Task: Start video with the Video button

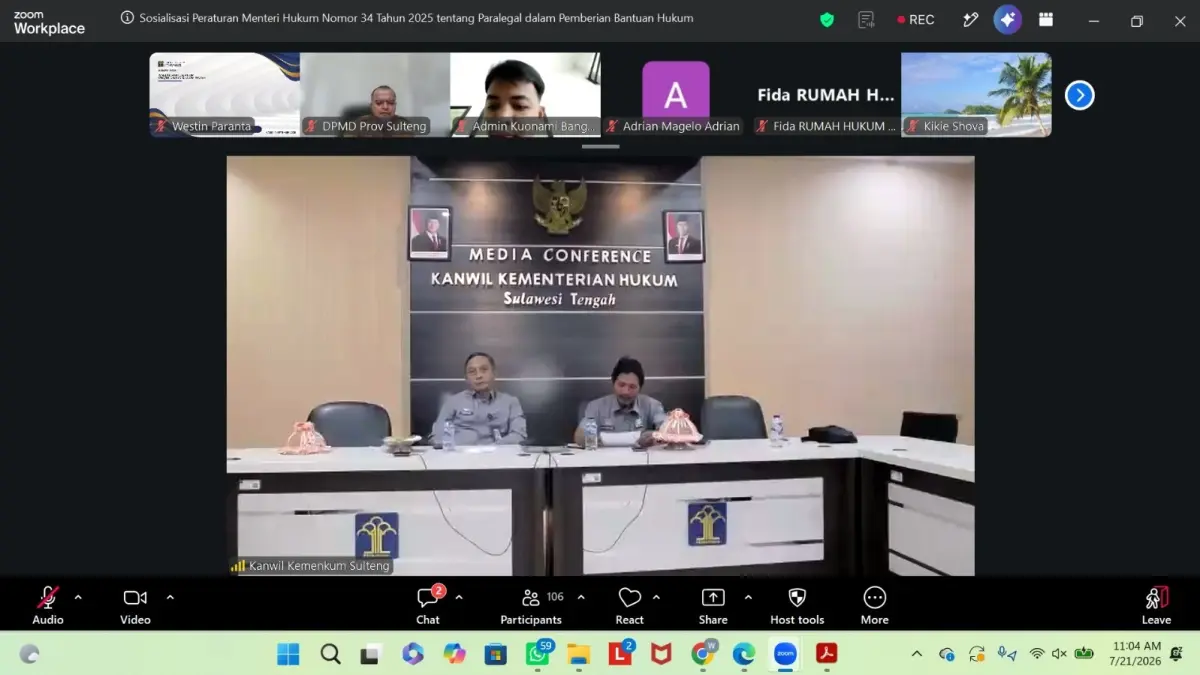Action: 135,605
